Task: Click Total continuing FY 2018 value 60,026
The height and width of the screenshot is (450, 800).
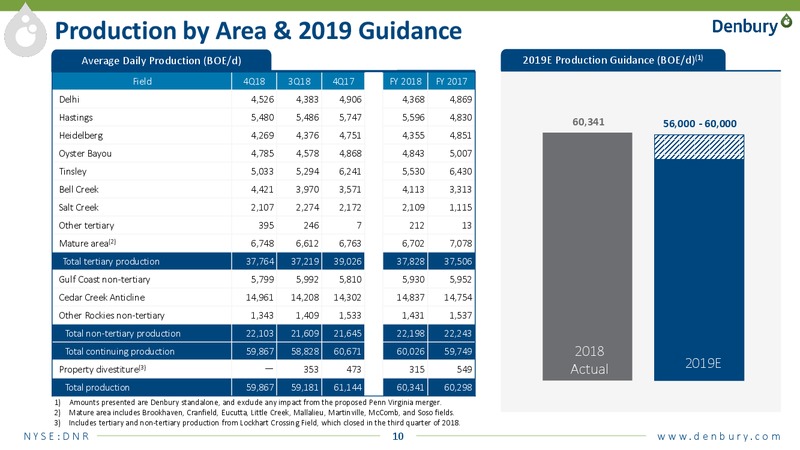Action: 411,352
